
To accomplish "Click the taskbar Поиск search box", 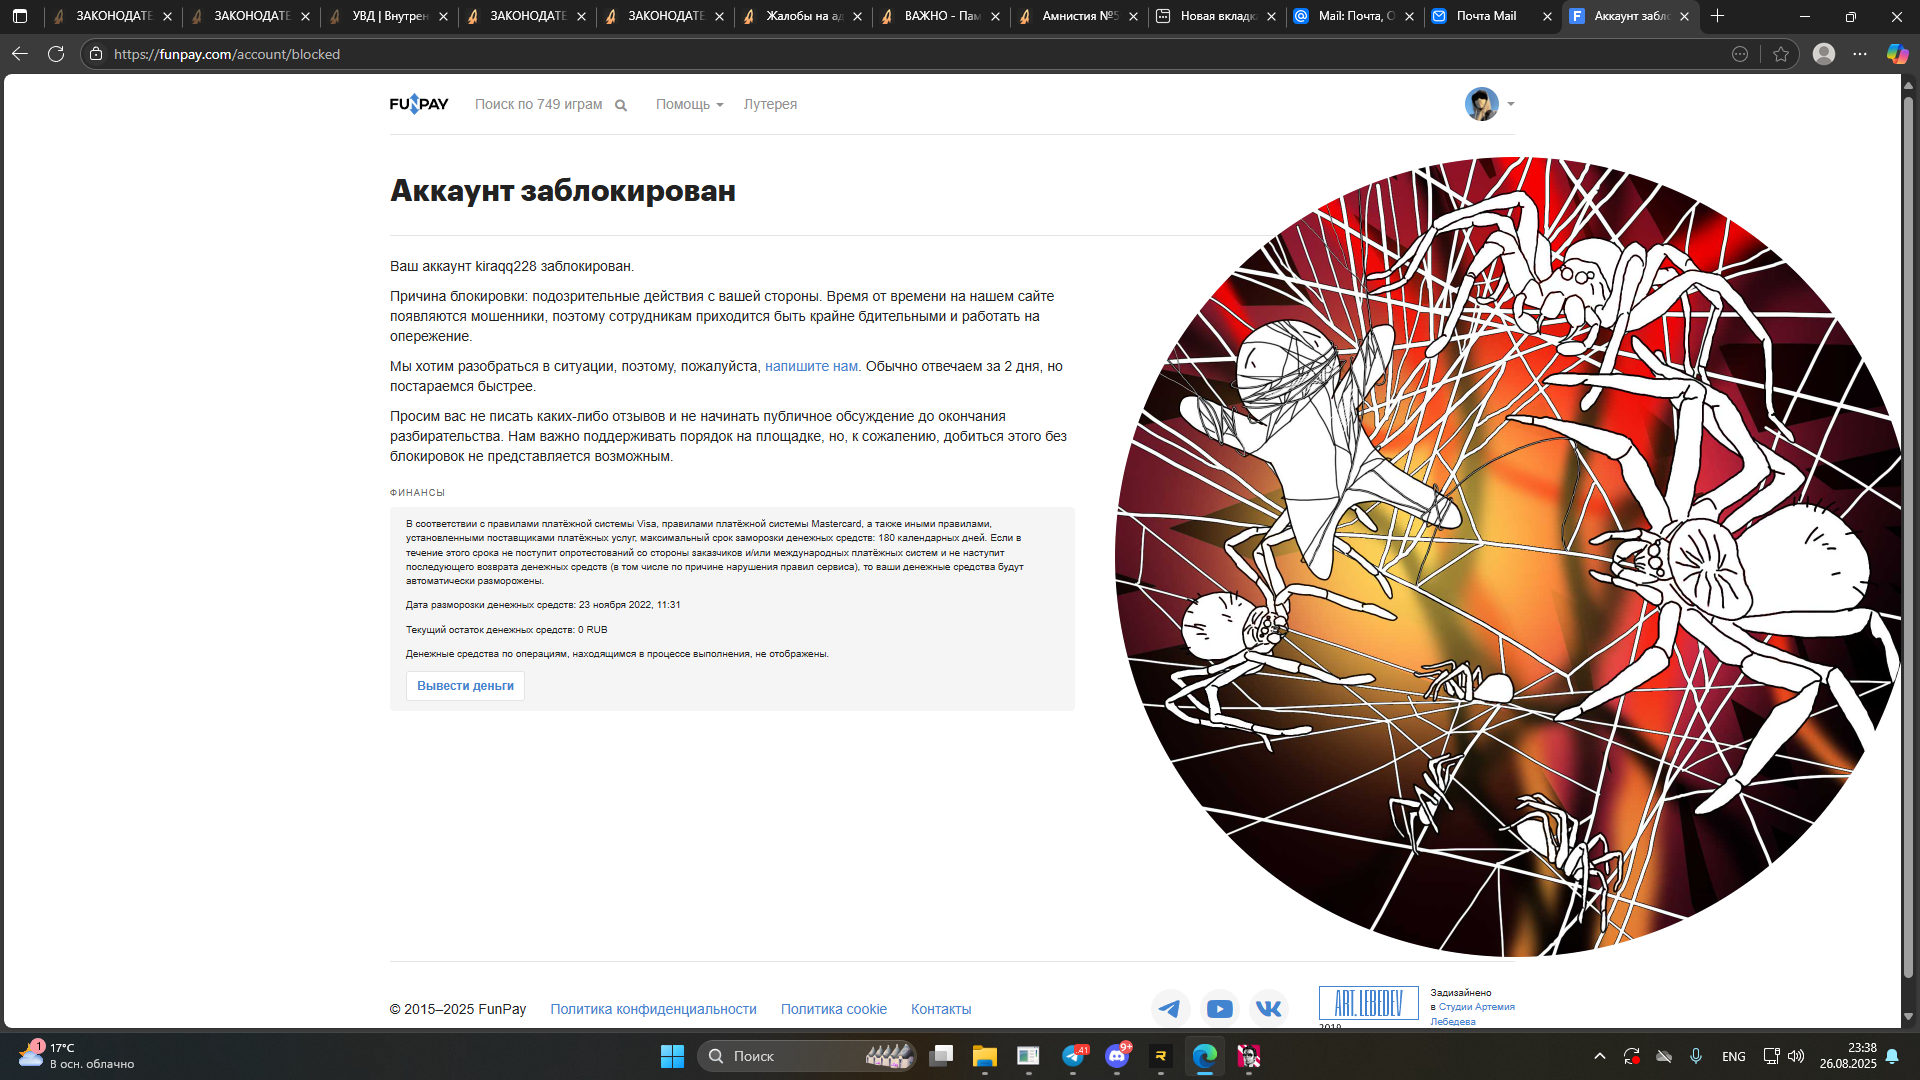I will pyautogui.click(x=806, y=1056).
